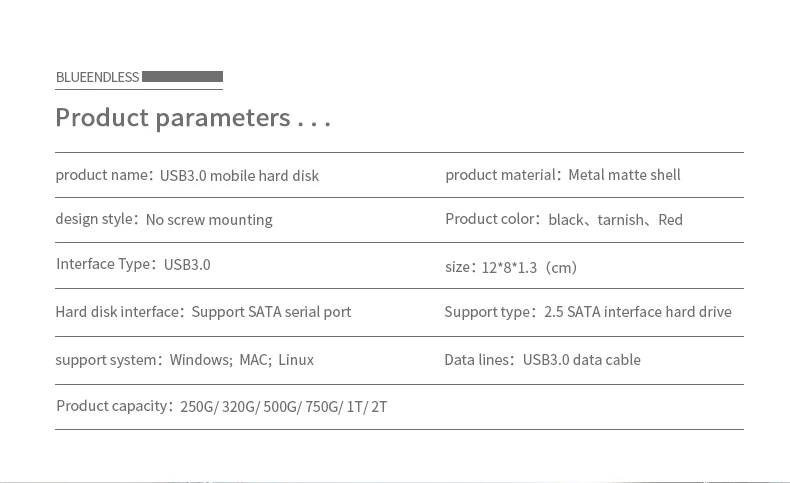Select the USB3.0 data cable text
790x483 pixels.
(x=581, y=360)
